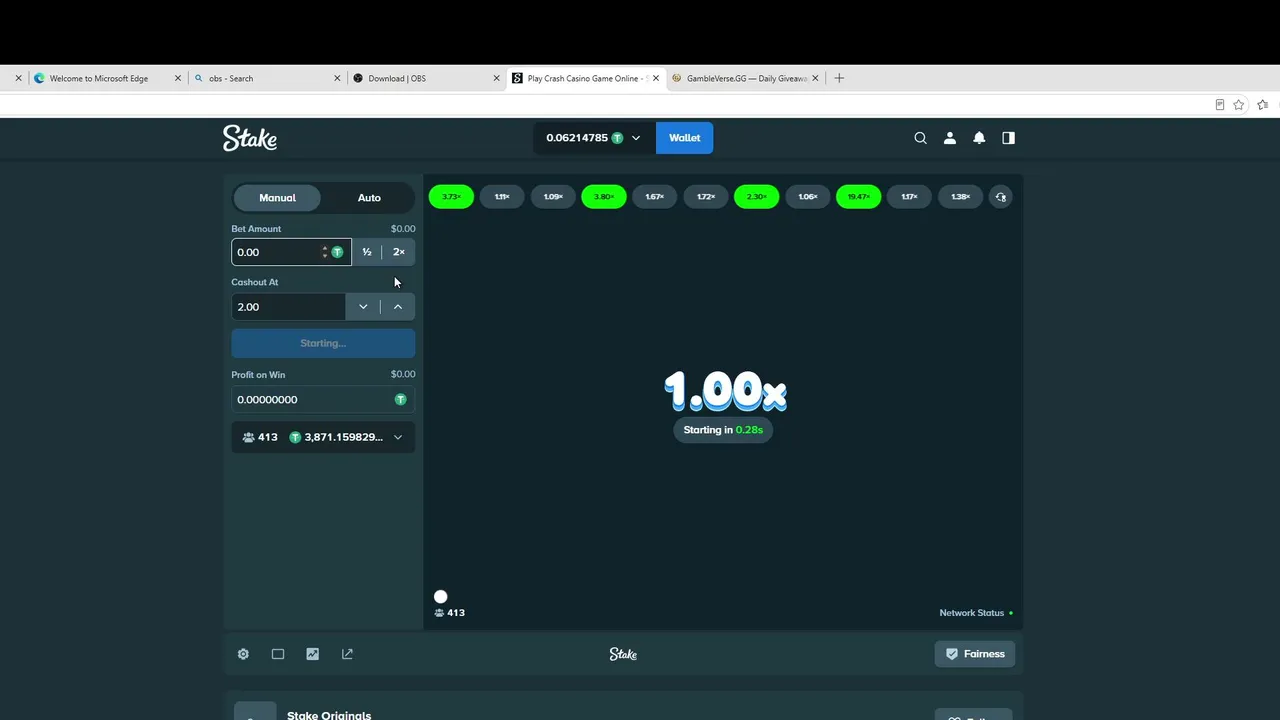
Task: Open live stats chart icon
Action: click(313, 654)
